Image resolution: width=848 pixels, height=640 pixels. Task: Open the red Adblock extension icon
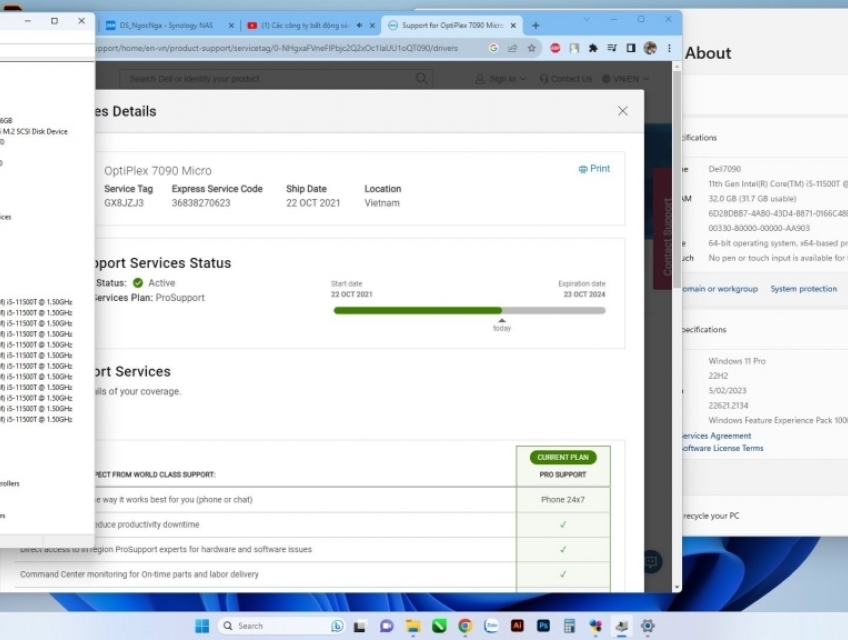click(x=555, y=48)
